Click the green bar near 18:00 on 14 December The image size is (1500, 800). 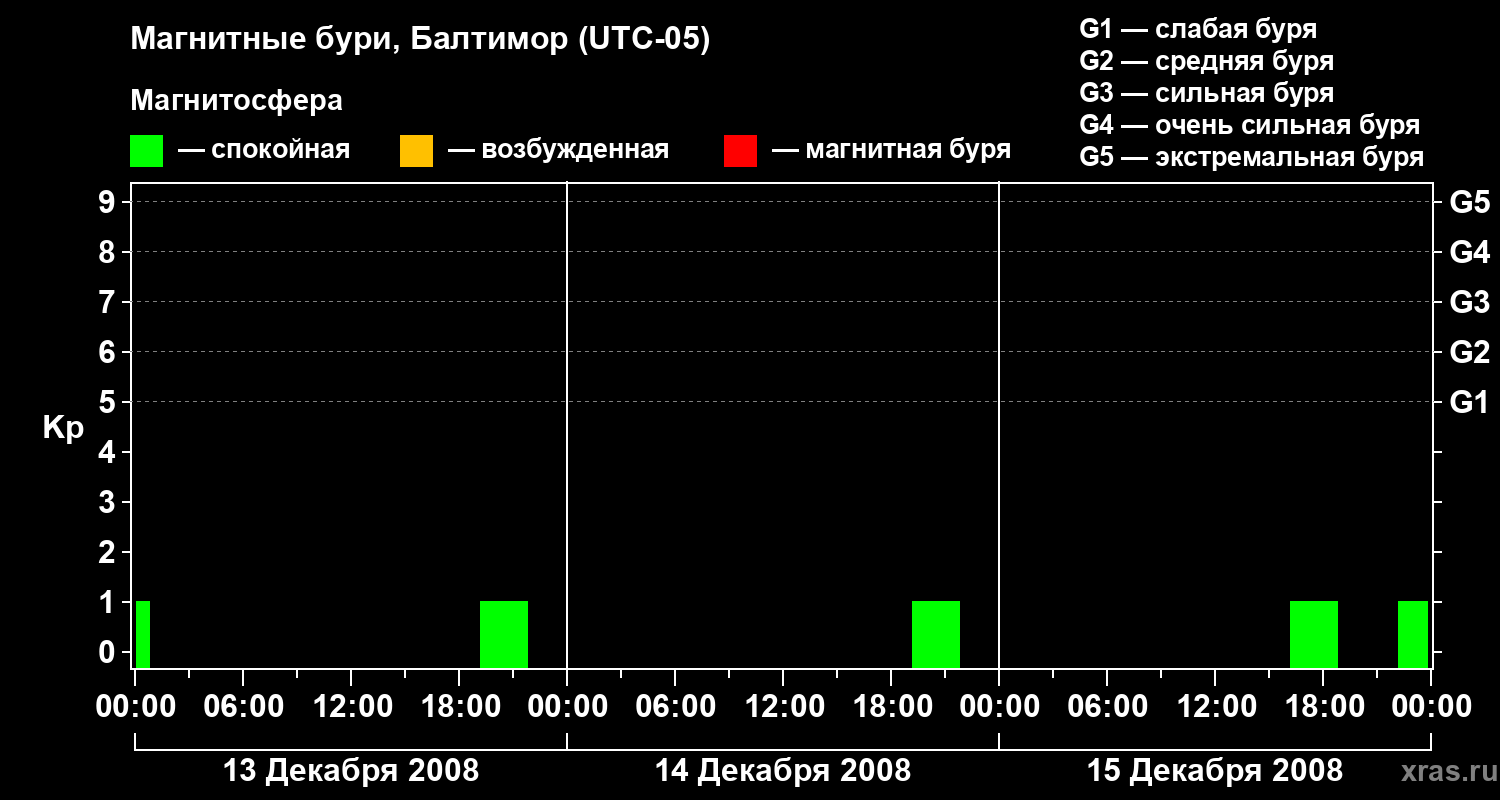tap(936, 634)
